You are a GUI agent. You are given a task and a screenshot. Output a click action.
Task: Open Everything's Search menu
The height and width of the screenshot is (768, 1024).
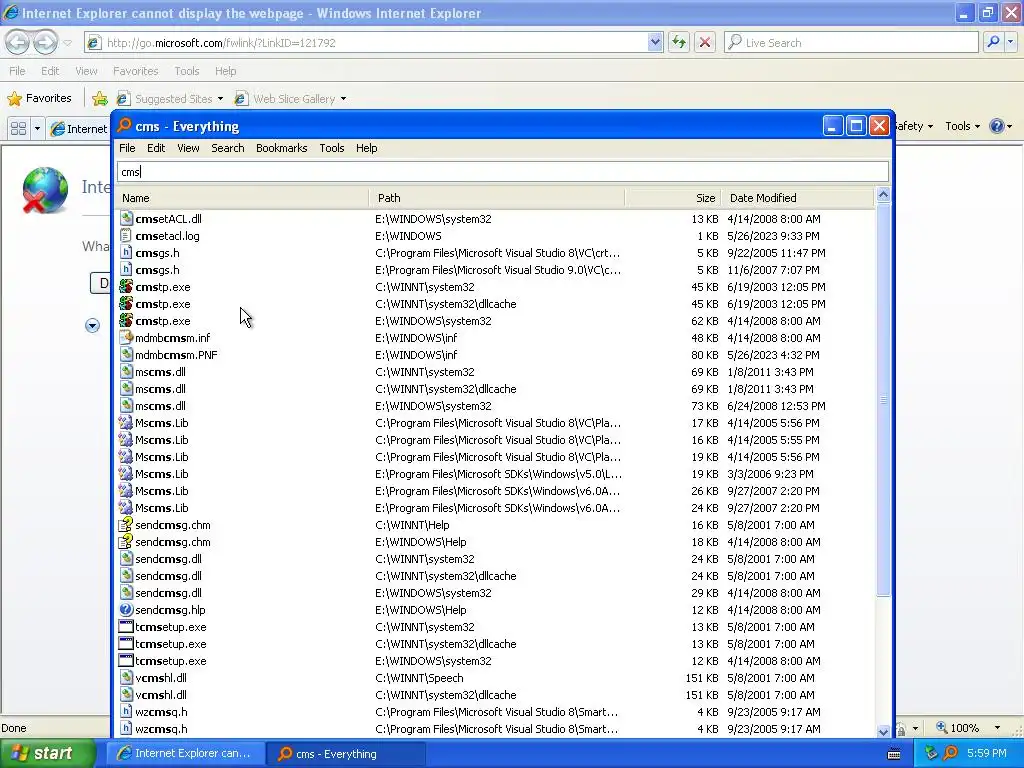228,148
